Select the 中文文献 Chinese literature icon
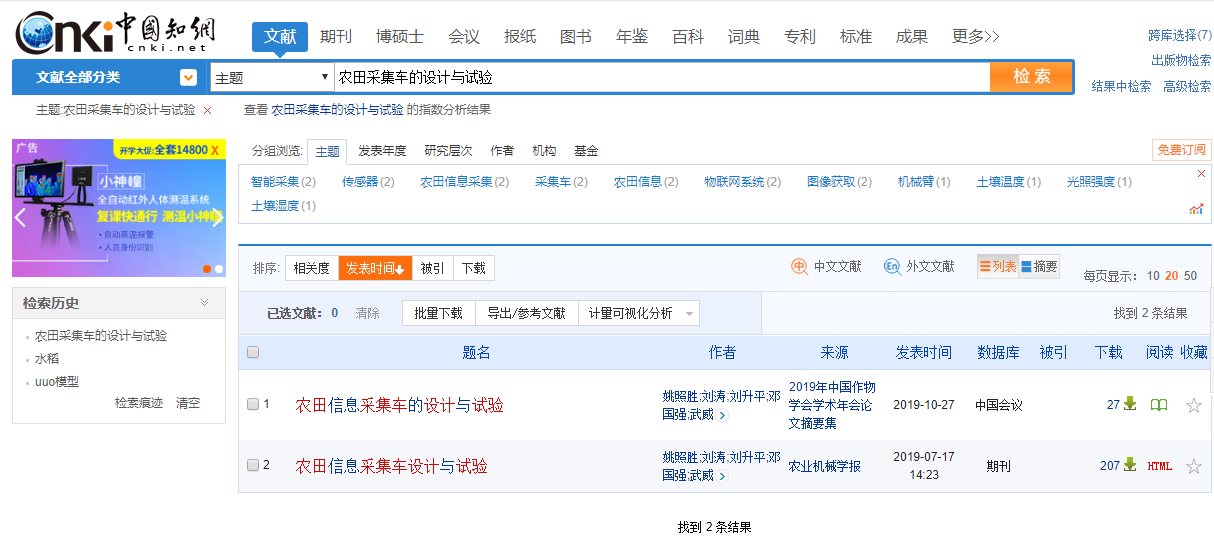Viewport: 1214px width, 539px height. tap(799, 267)
